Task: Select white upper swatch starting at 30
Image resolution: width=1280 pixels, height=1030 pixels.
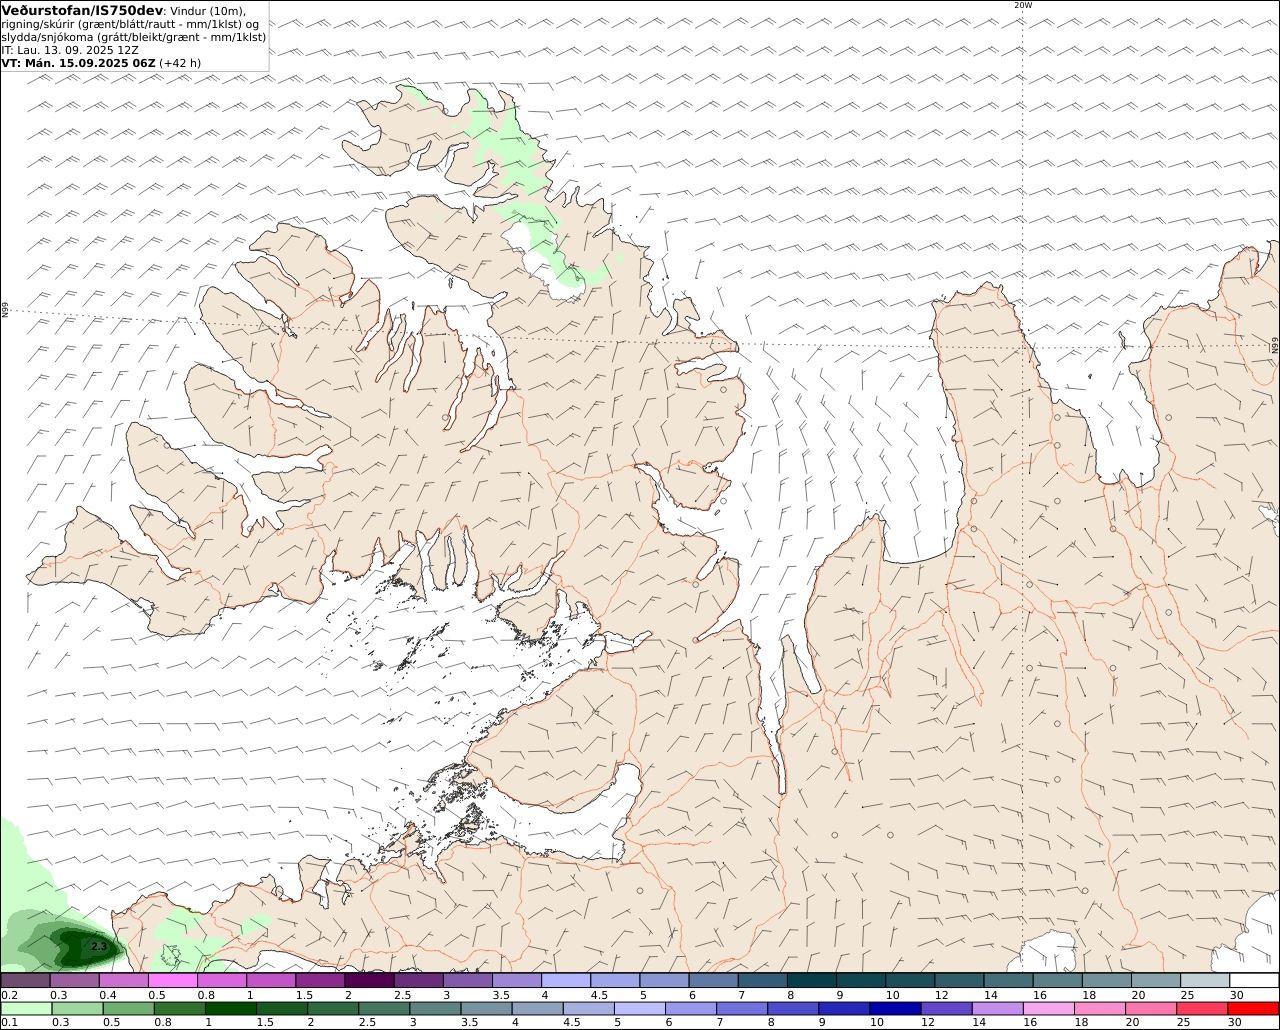Action: click(x=1254, y=980)
